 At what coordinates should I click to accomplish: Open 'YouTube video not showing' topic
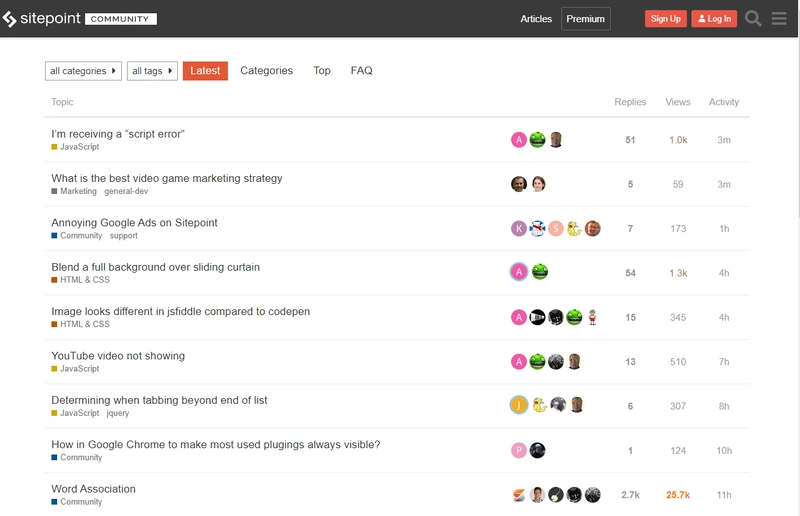pyautogui.click(x=118, y=356)
